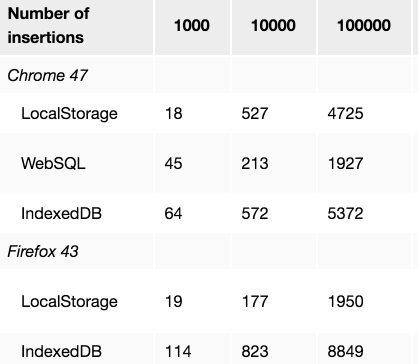The image size is (418, 364).
Task: Click the cell with value 5372
Action: click(x=345, y=213)
